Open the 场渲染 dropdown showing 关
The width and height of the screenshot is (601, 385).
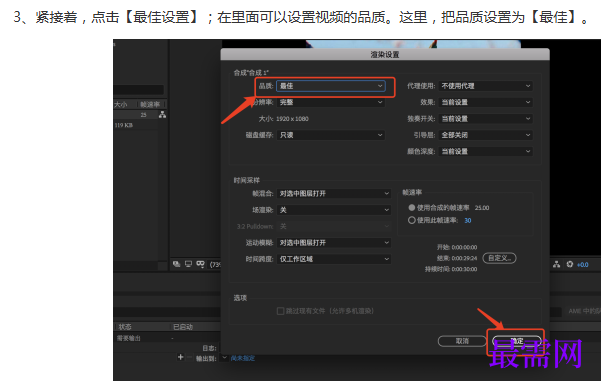coord(334,210)
